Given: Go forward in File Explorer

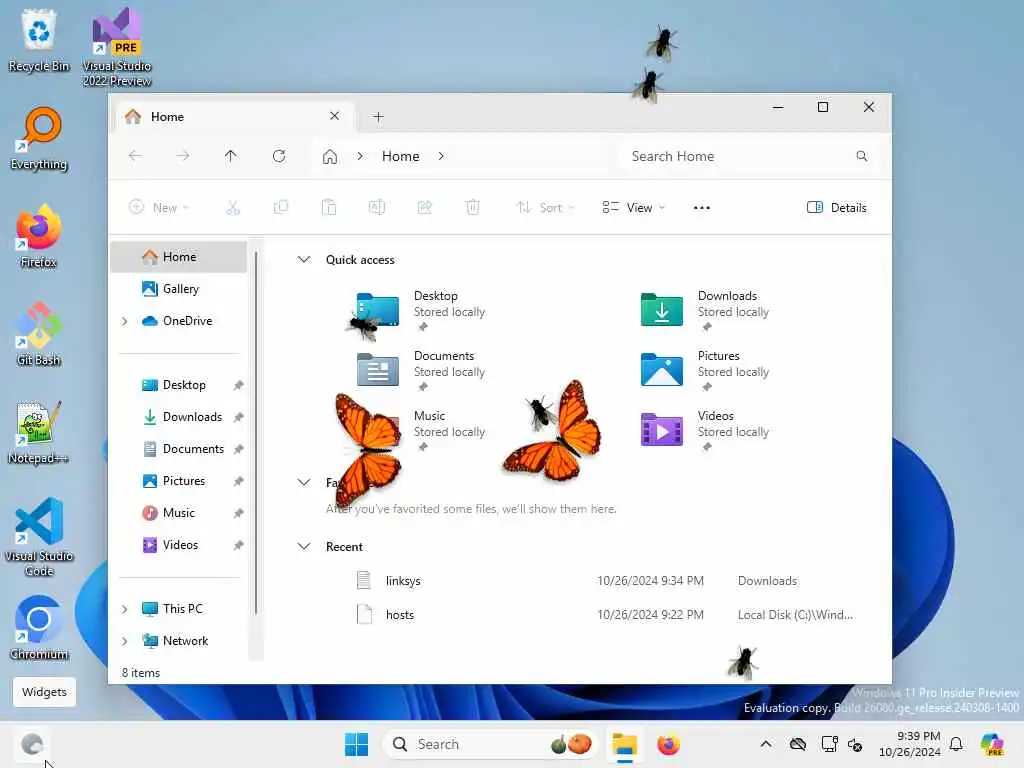Looking at the screenshot, I should pos(183,156).
